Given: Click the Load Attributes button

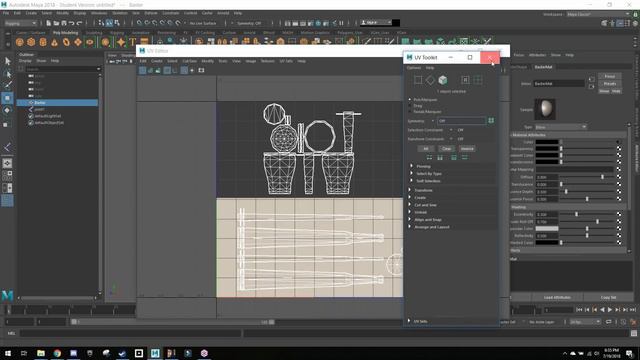Looking at the screenshot, I should pos(557,298).
